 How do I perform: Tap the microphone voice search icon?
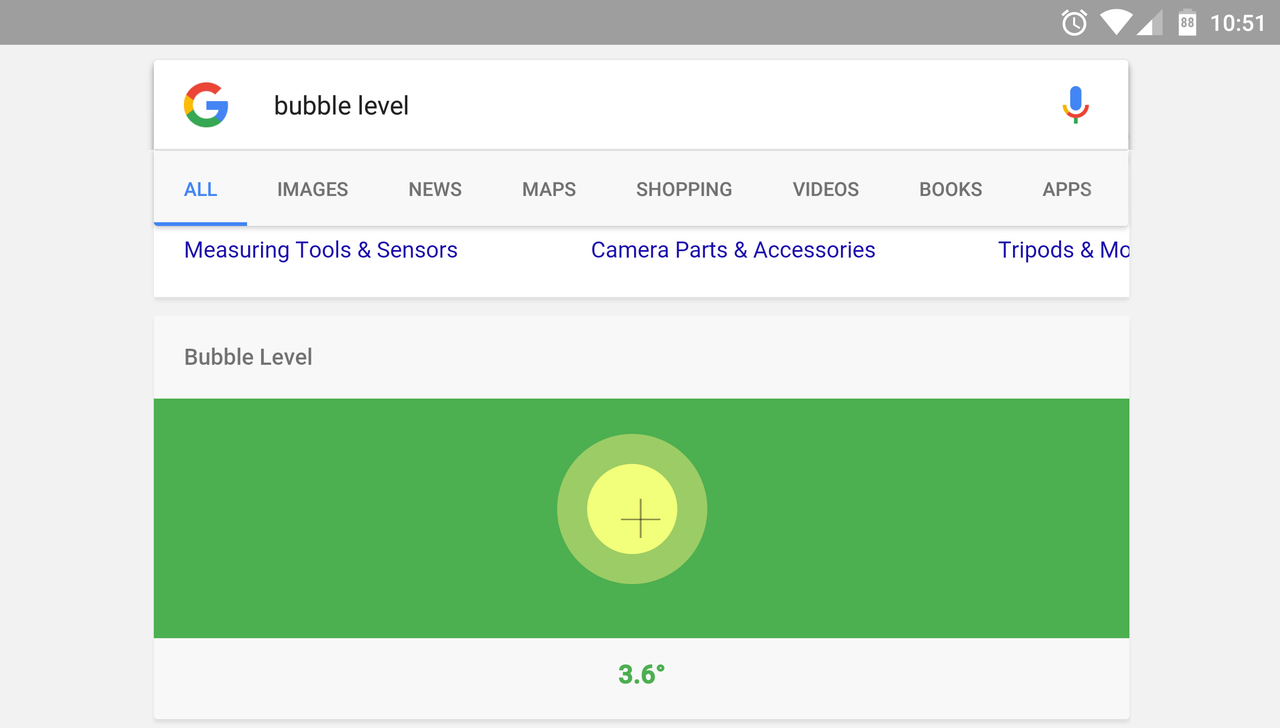[x=1075, y=105]
